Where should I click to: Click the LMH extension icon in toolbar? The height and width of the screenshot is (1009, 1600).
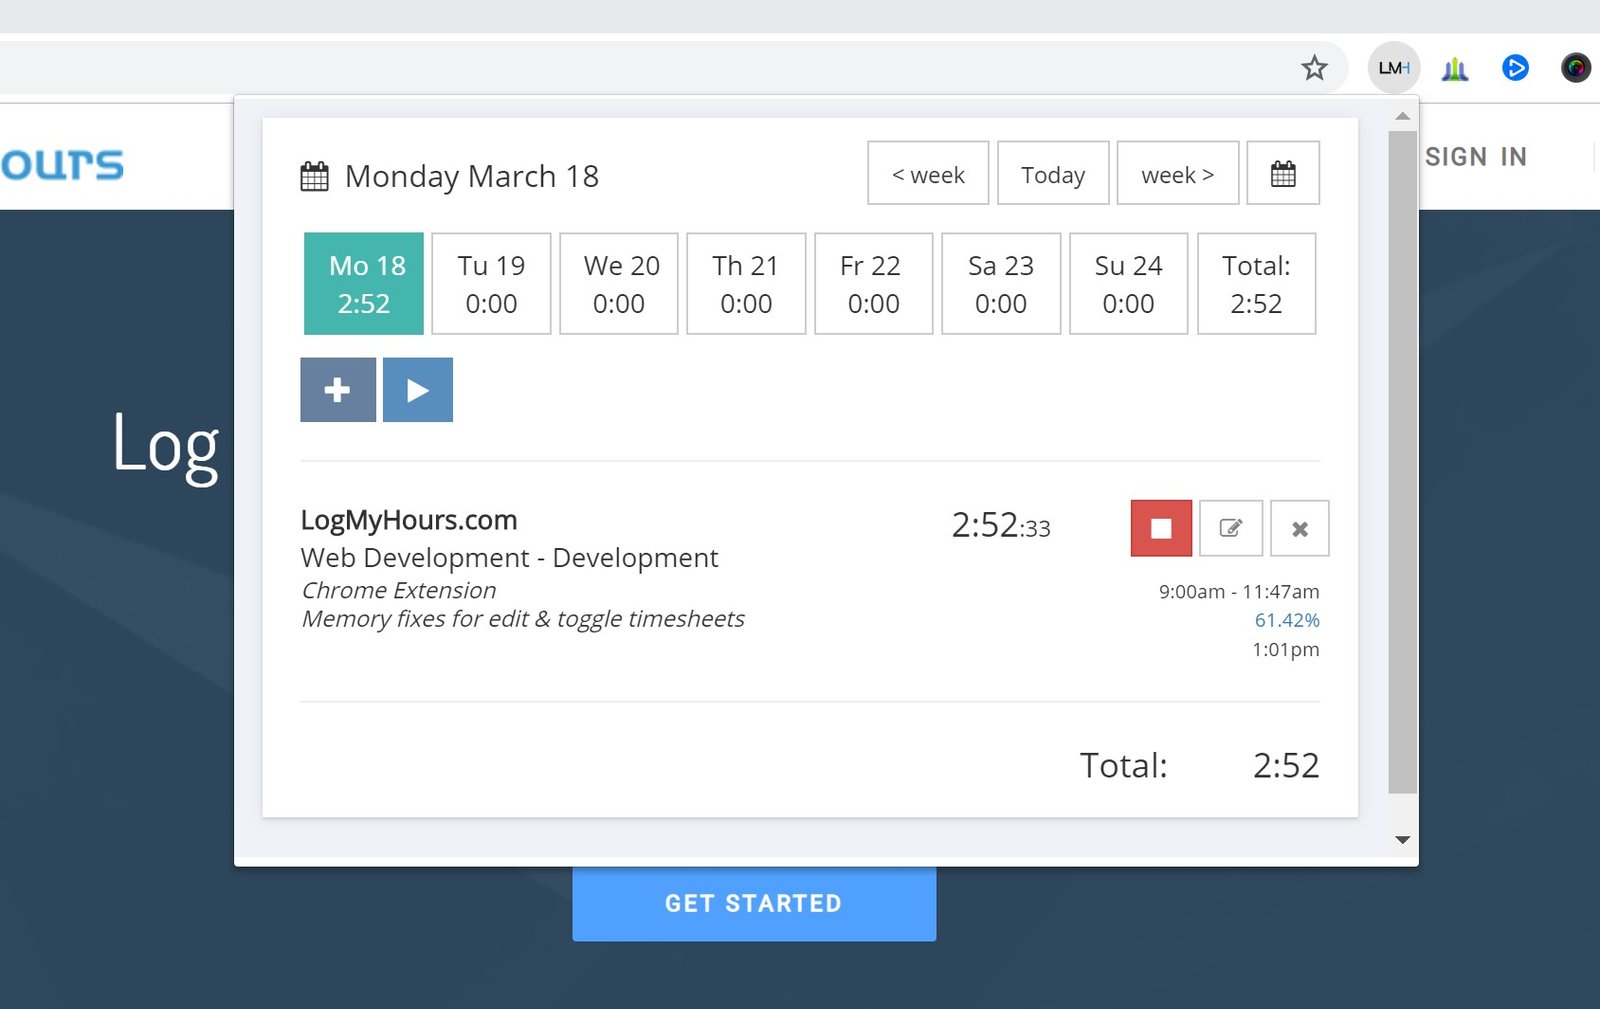(x=1393, y=68)
